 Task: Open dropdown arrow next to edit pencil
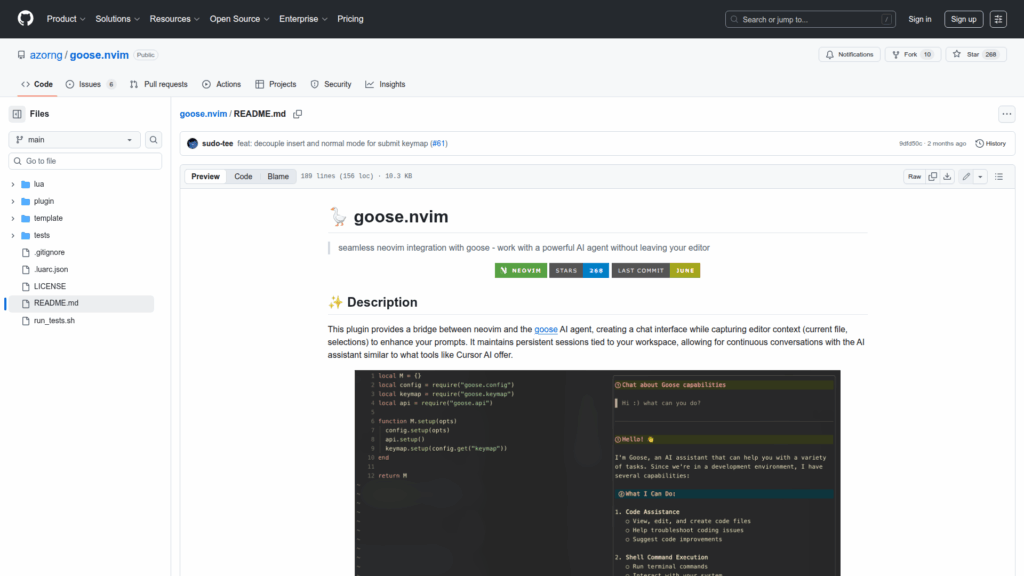coord(980,177)
